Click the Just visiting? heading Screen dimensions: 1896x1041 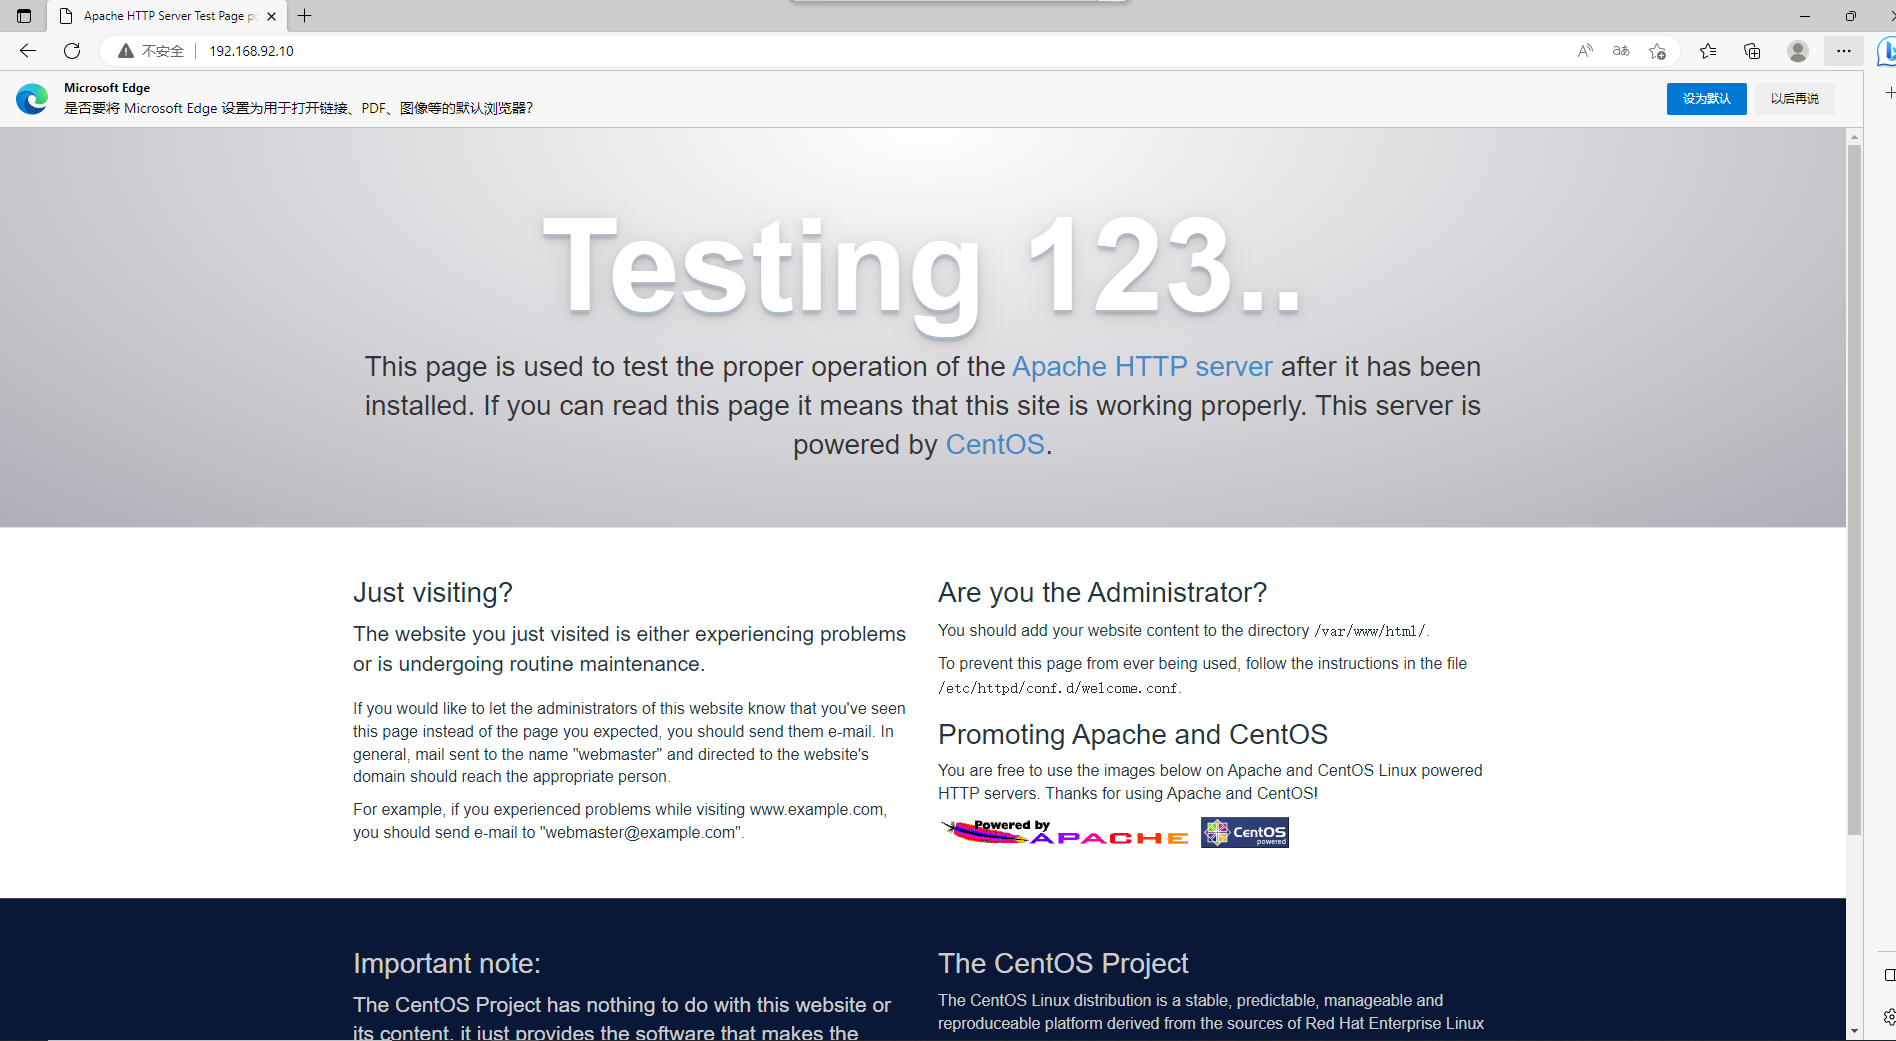433,593
